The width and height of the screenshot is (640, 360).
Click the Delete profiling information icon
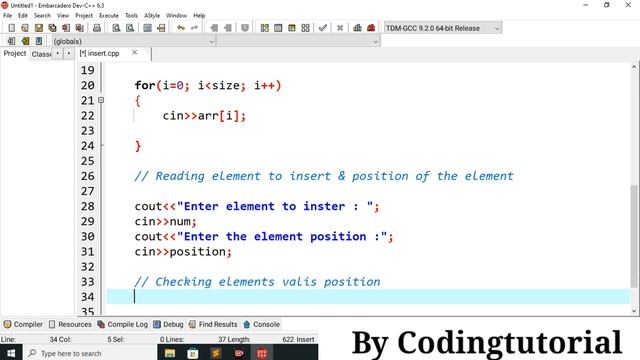tap(371, 28)
